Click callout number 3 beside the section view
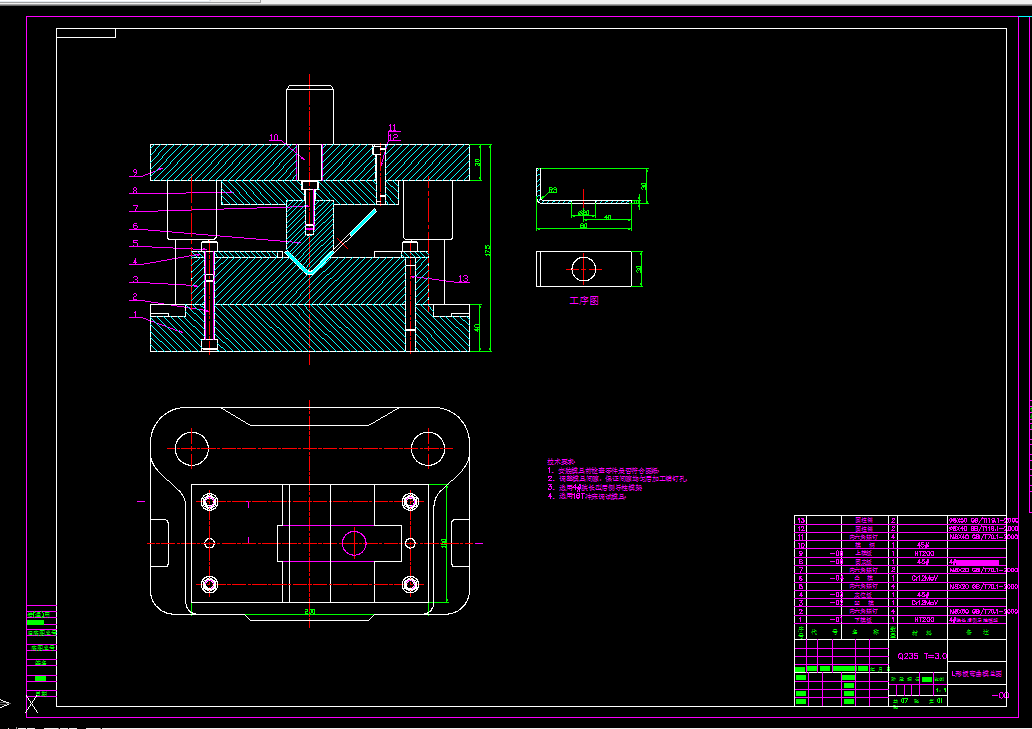This screenshot has width=1032, height=729. click(135, 280)
